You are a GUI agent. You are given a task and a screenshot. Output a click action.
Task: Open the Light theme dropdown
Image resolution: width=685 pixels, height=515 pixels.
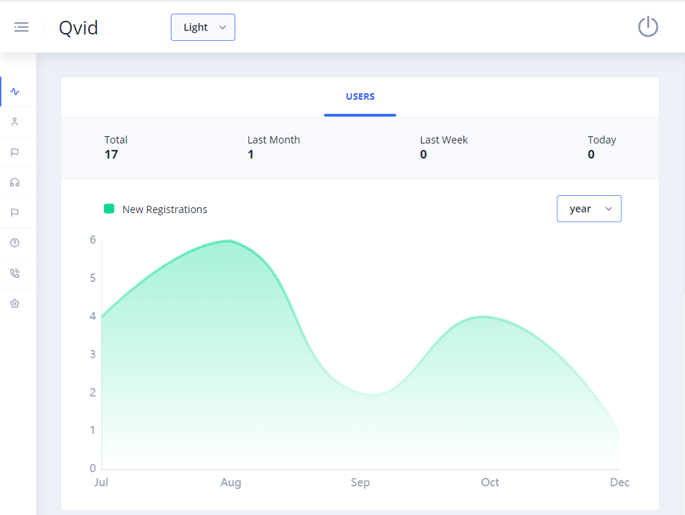[x=203, y=27]
